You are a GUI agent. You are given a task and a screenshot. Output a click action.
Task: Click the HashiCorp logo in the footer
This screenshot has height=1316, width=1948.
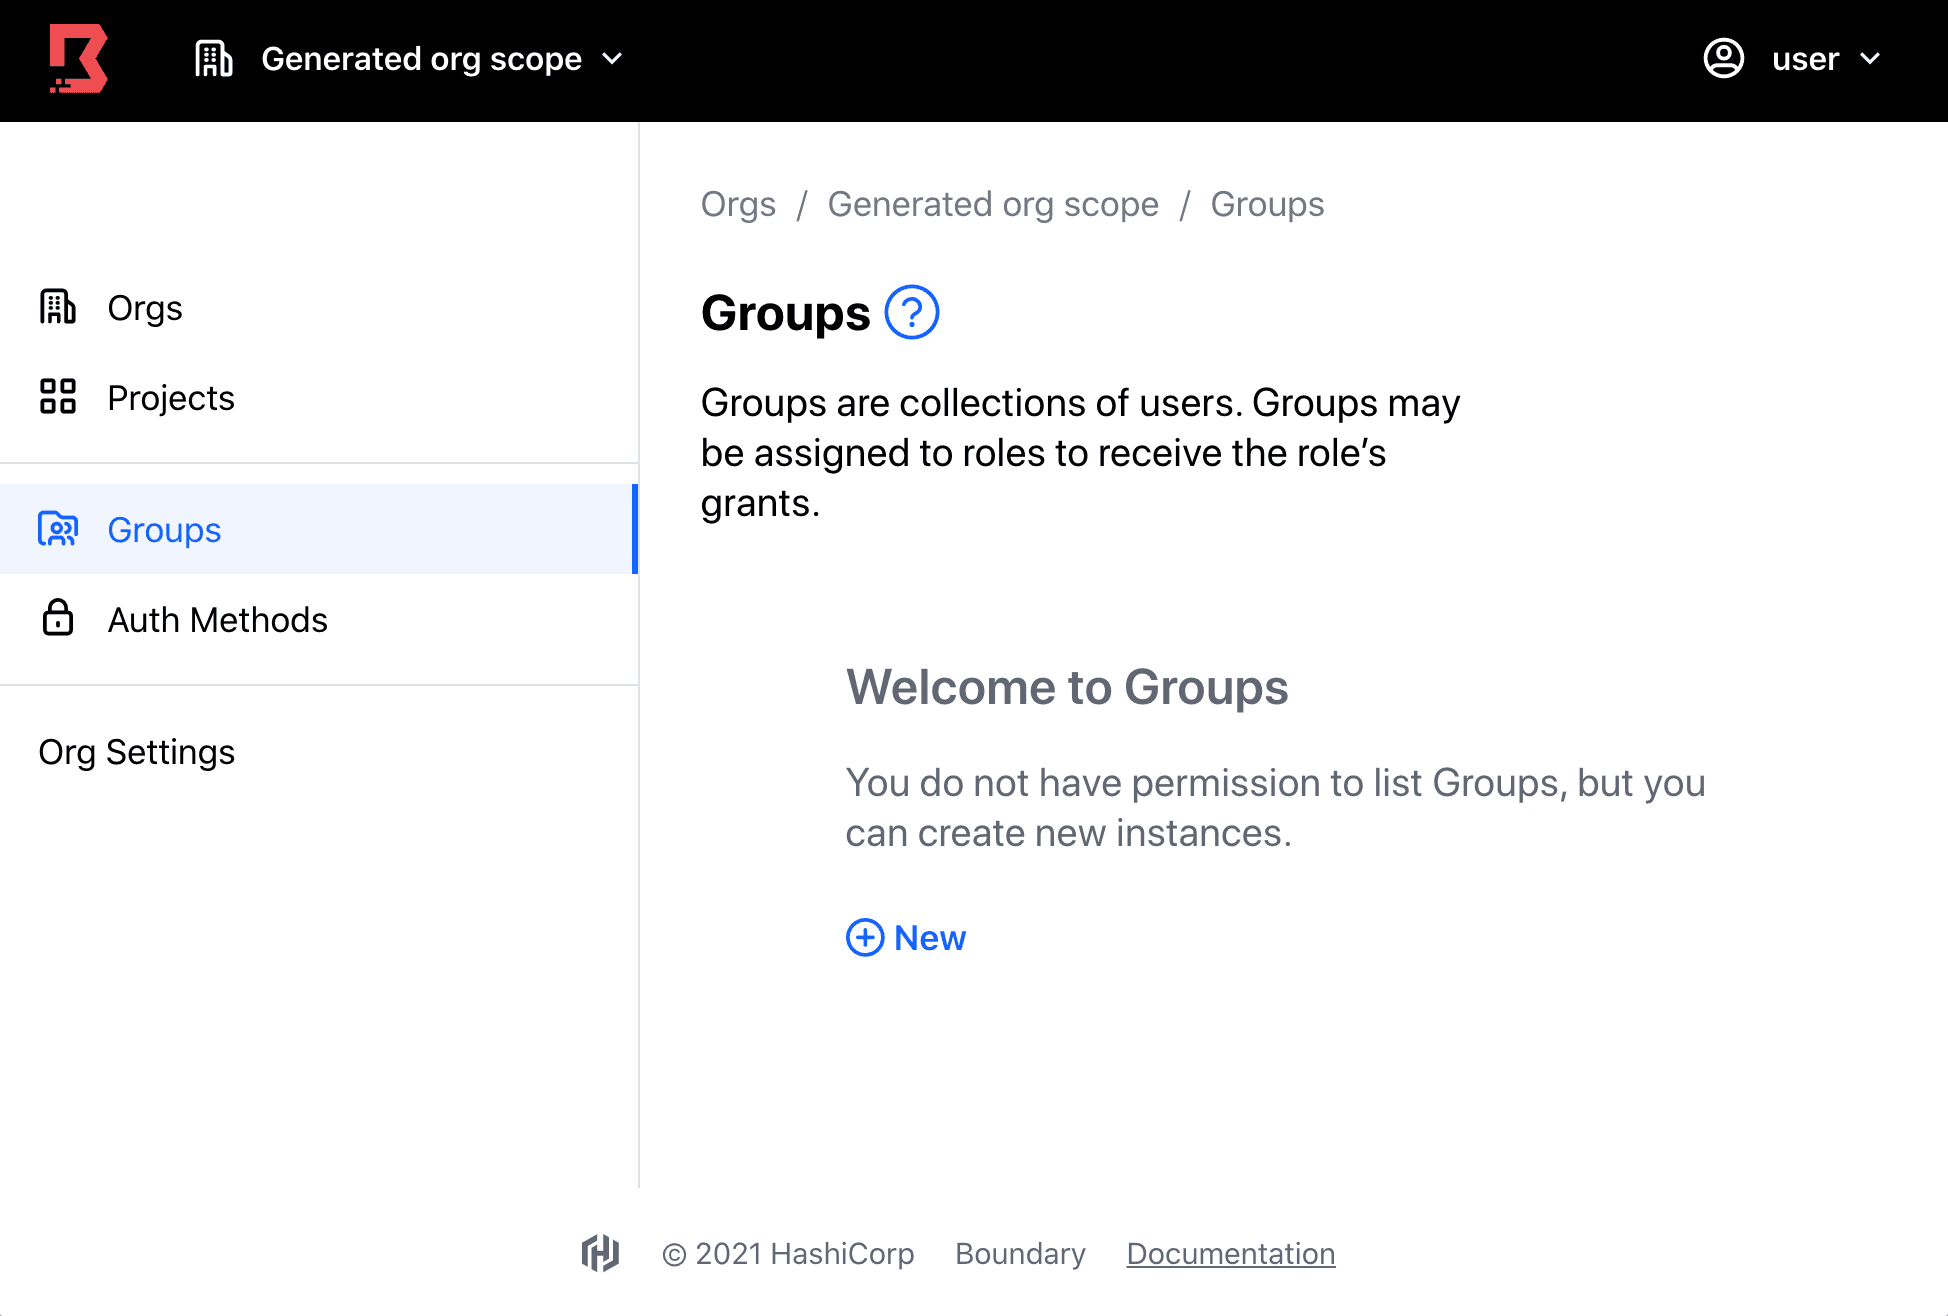tap(601, 1253)
